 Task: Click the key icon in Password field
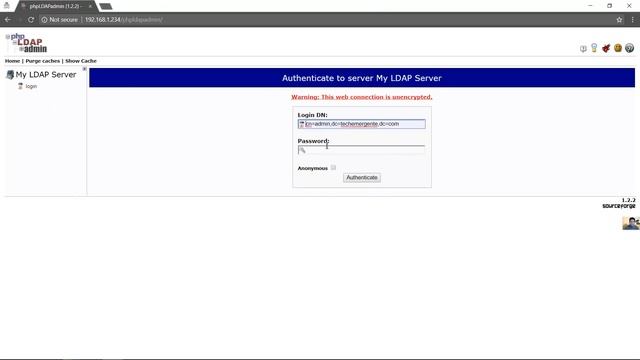[302, 150]
